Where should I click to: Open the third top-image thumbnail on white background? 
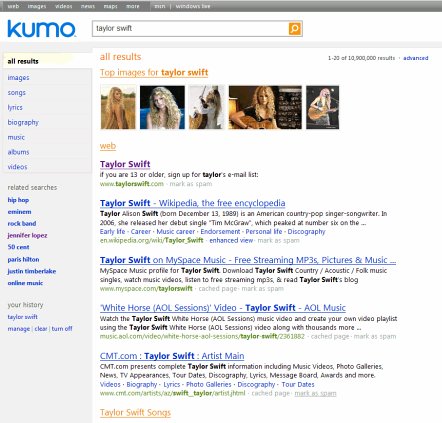point(207,107)
